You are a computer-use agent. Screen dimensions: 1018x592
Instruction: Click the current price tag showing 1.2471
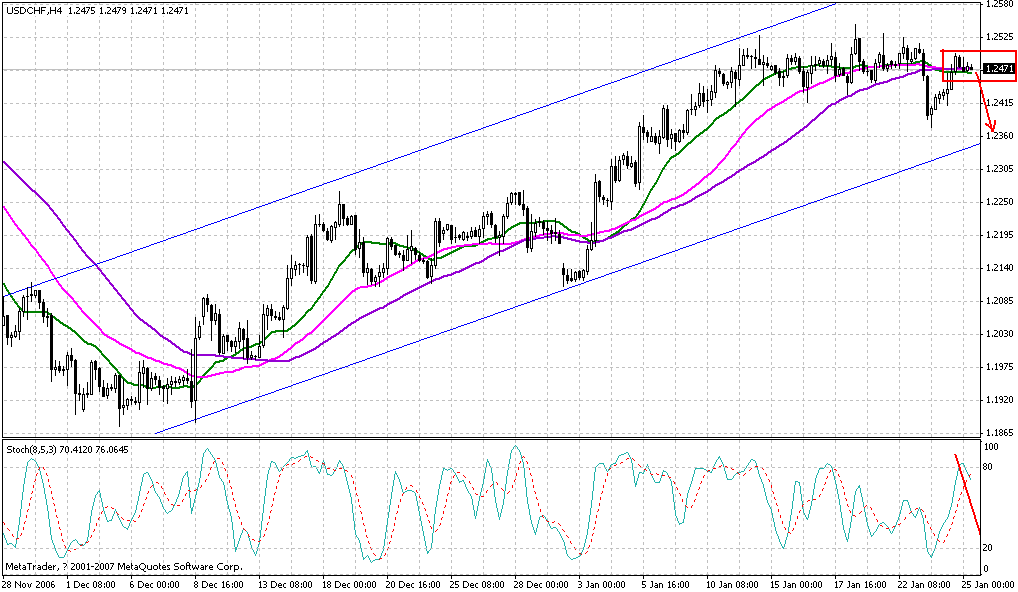(x=997, y=69)
